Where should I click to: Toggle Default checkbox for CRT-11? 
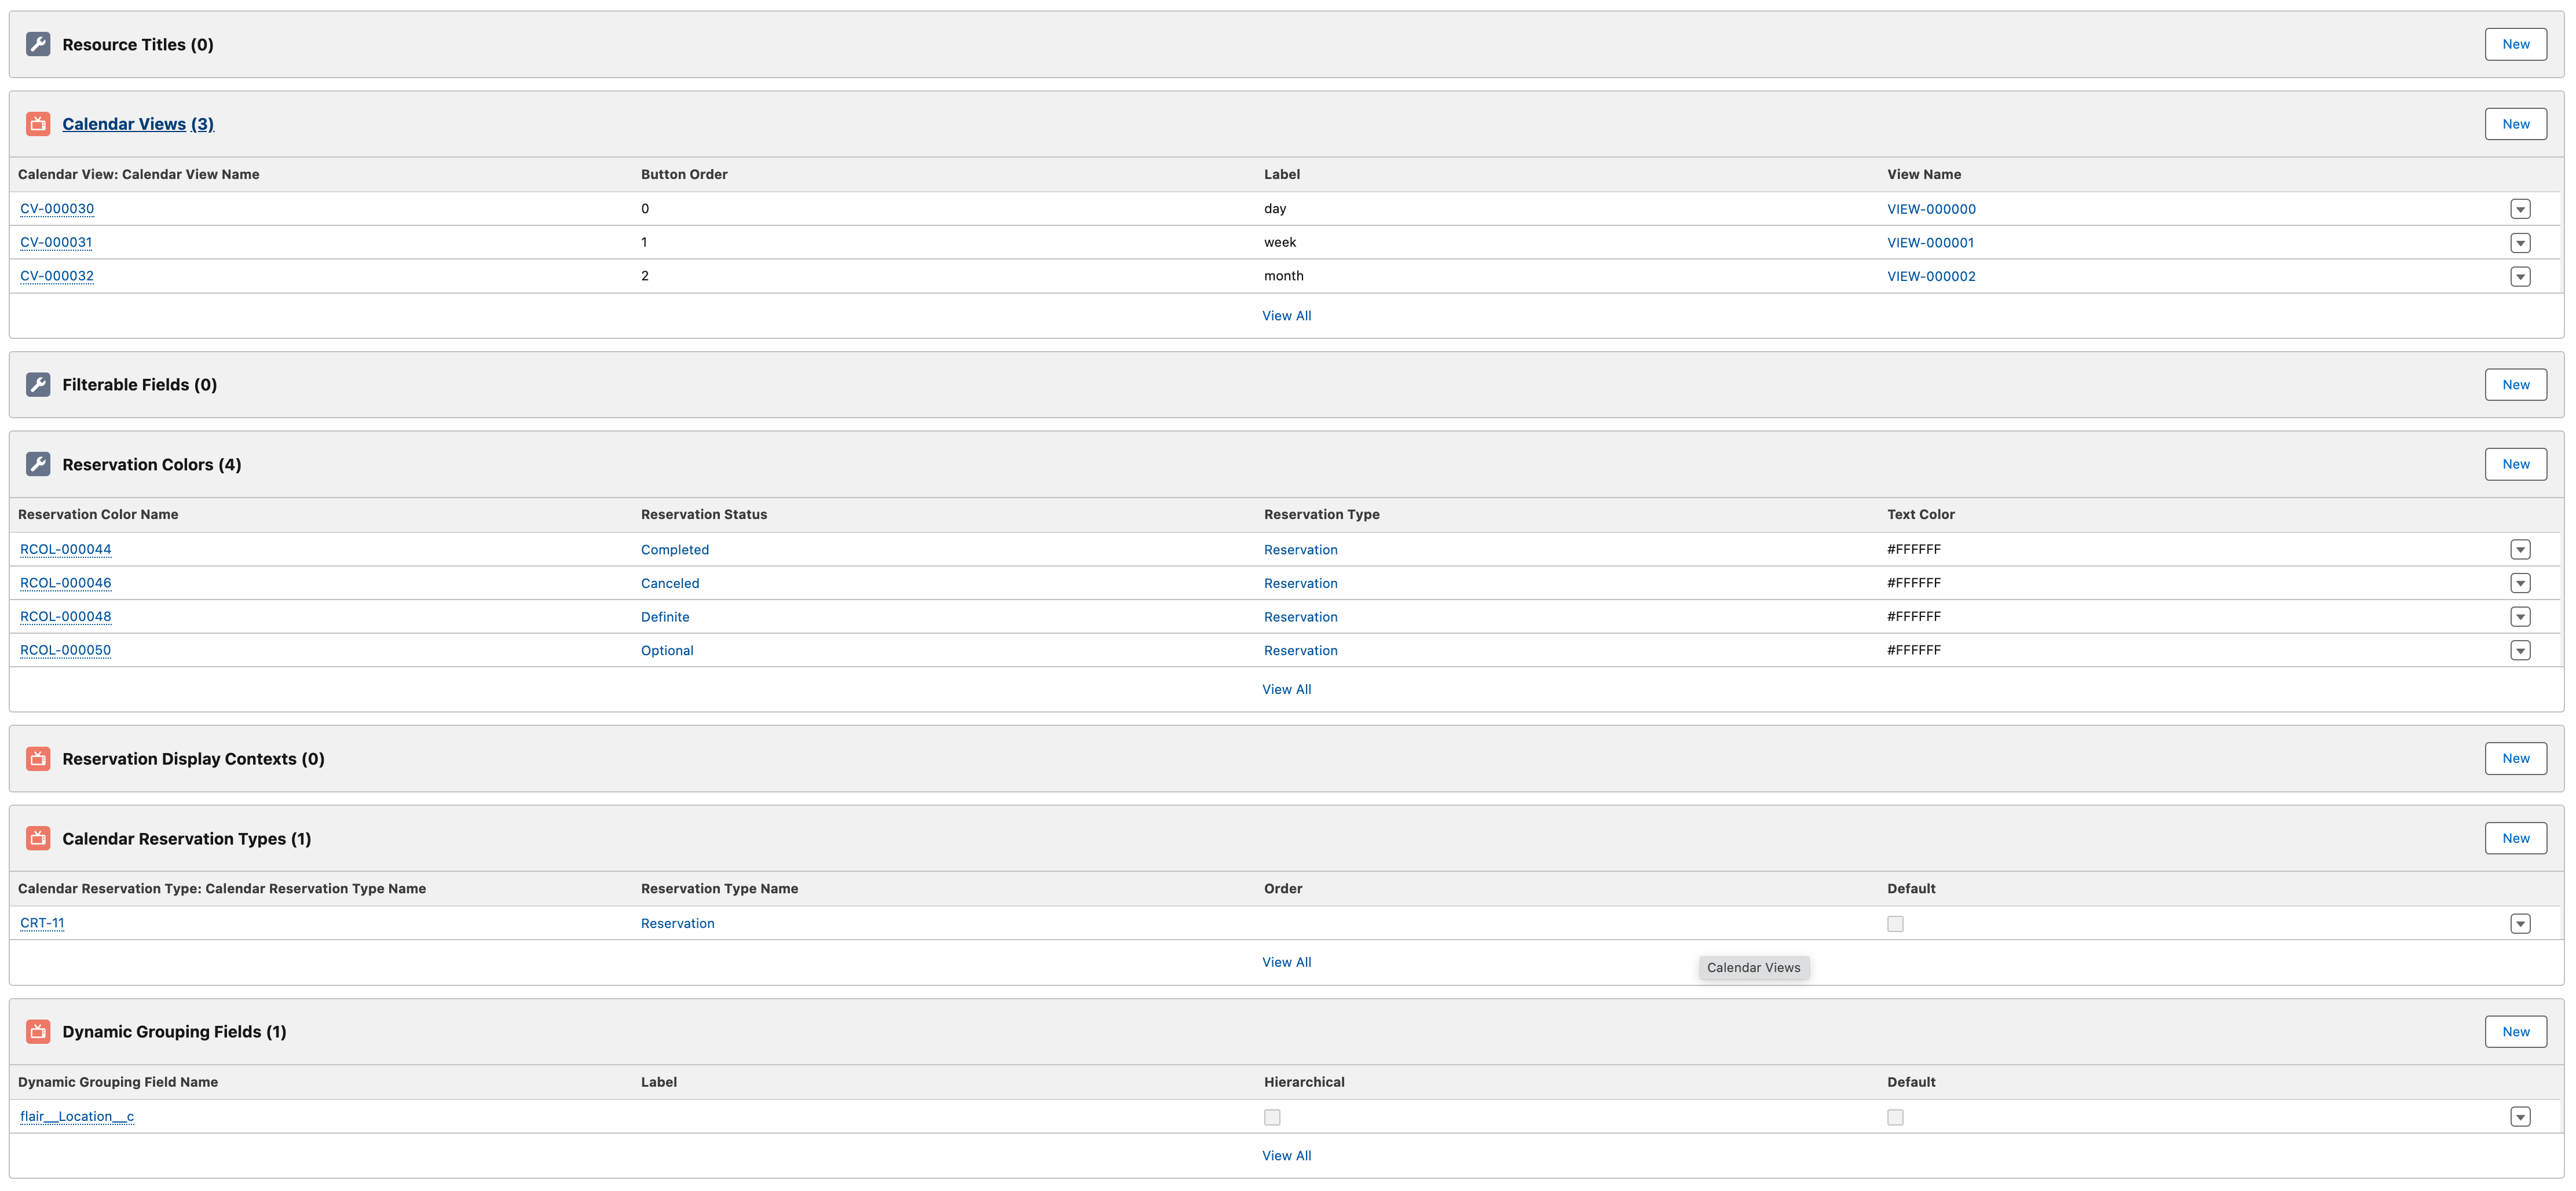[x=1895, y=923]
